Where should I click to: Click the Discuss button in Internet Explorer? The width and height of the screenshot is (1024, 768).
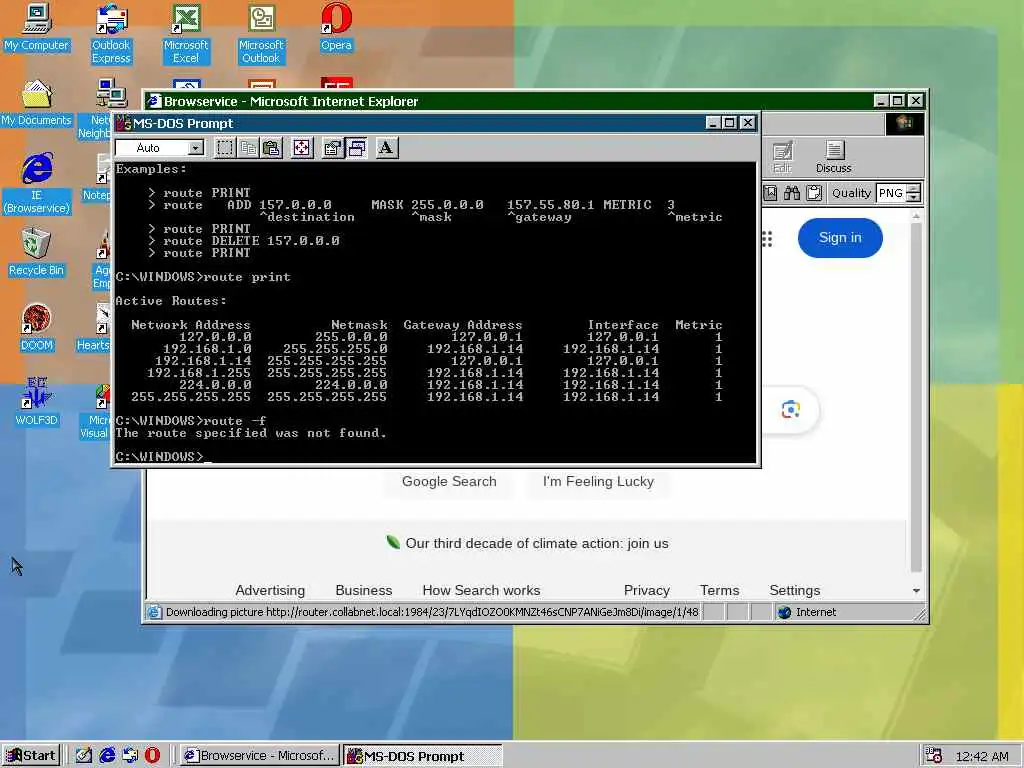pyautogui.click(x=833, y=157)
